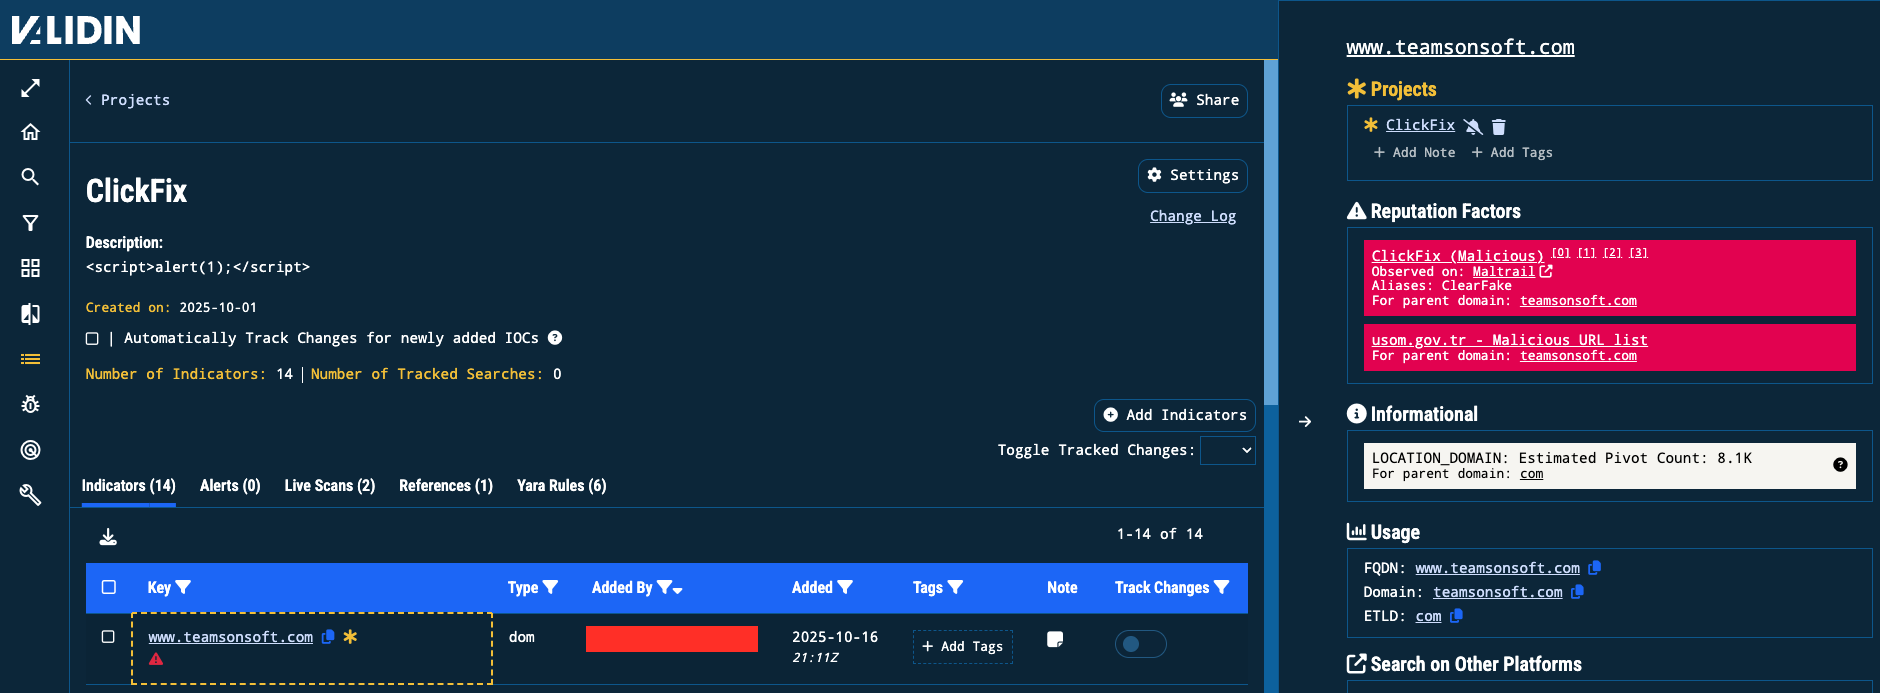The width and height of the screenshot is (1880, 693).
Task: Click muted bell icon next to ClickFix
Action: click(1473, 126)
